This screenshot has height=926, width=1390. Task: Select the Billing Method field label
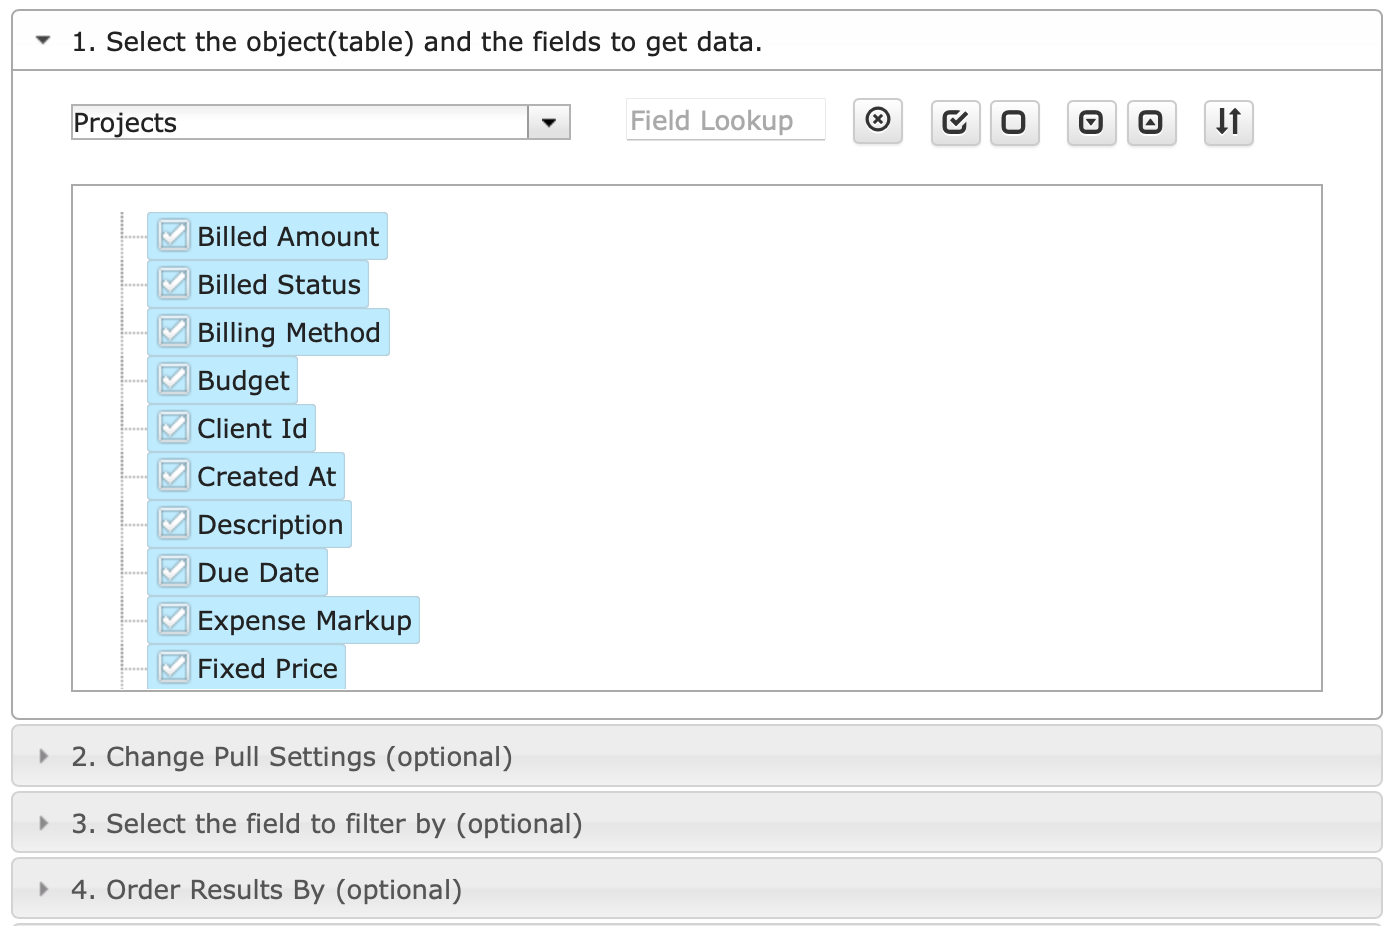click(289, 332)
